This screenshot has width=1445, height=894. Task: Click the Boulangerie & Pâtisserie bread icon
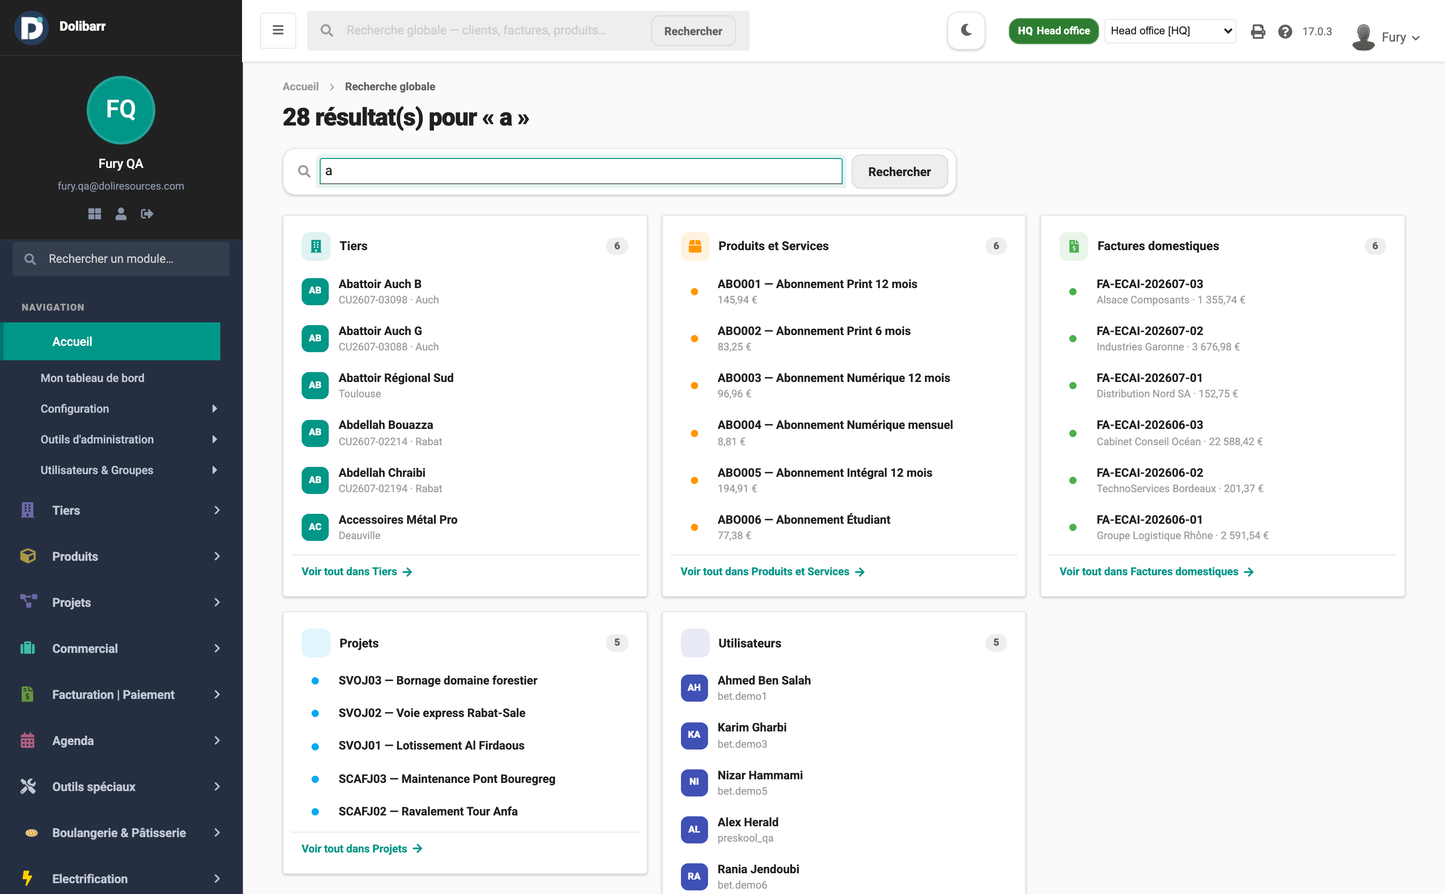click(31, 832)
